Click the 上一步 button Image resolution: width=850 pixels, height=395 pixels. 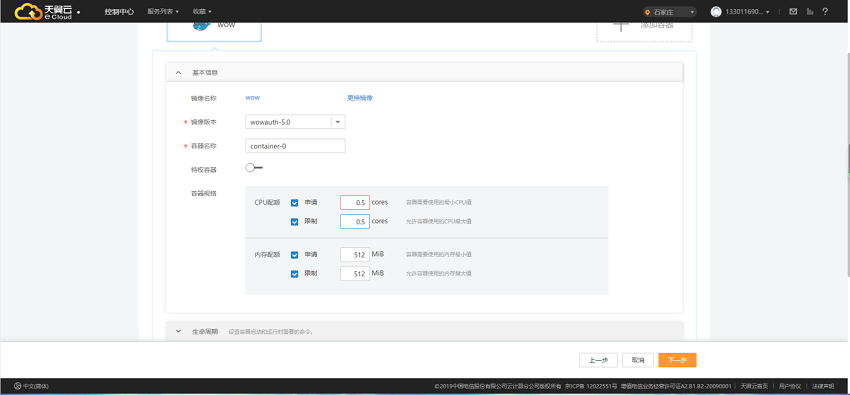coord(598,360)
